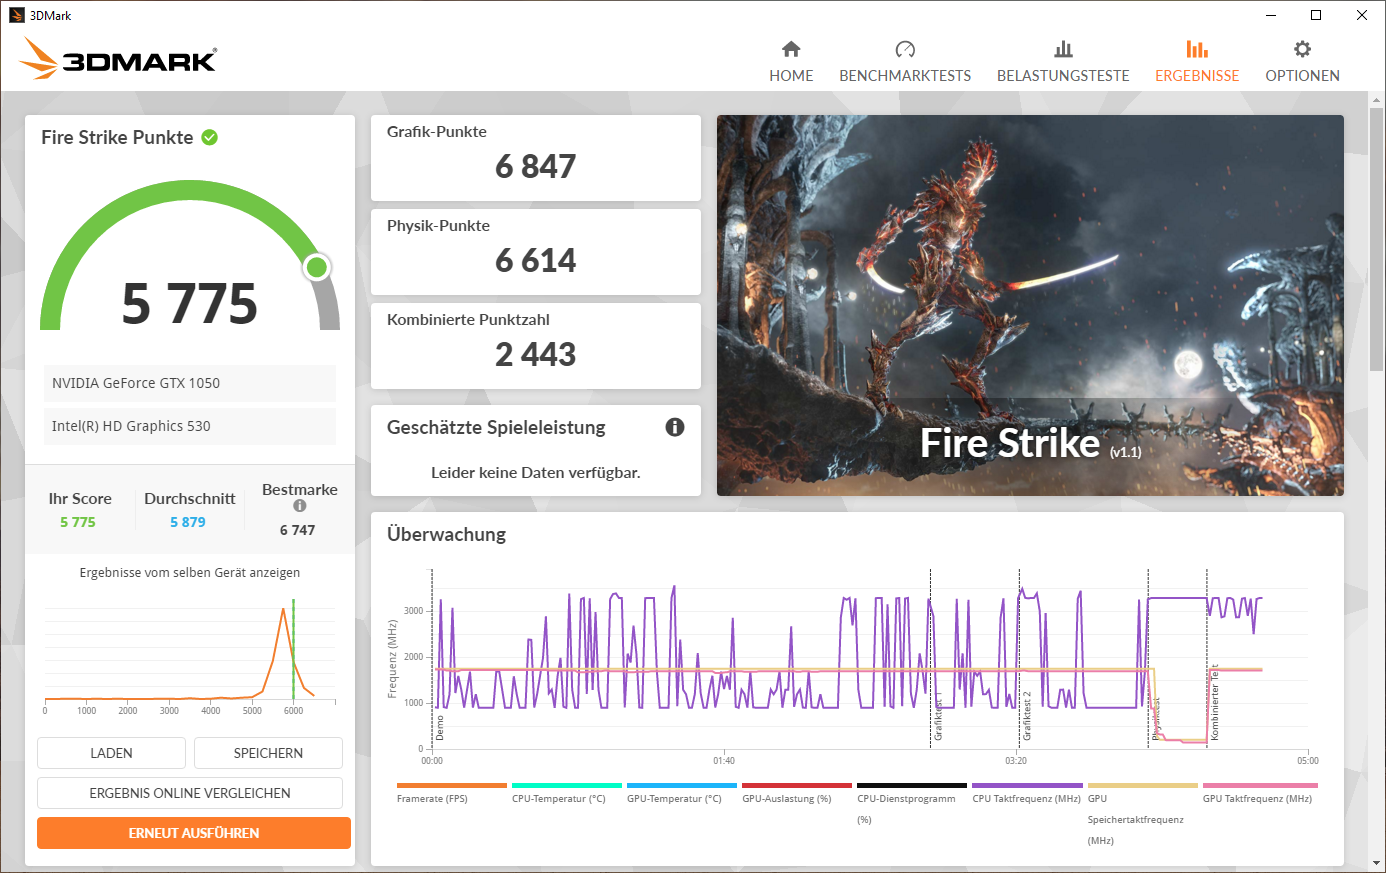The image size is (1386, 873).
Task: Toggle GPU-Auslastung (%) legend entry
Action: click(796, 793)
